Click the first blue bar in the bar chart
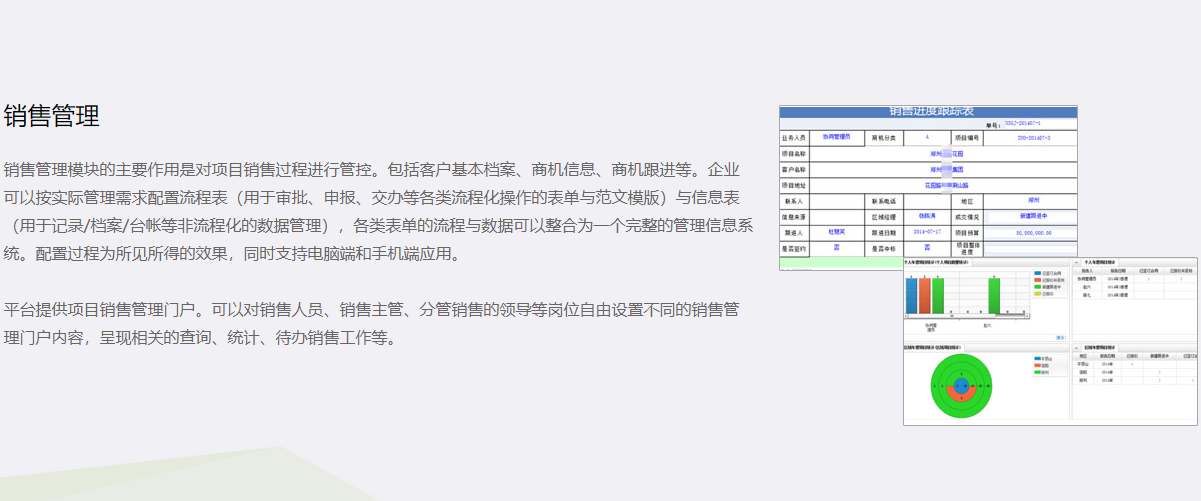 click(911, 295)
